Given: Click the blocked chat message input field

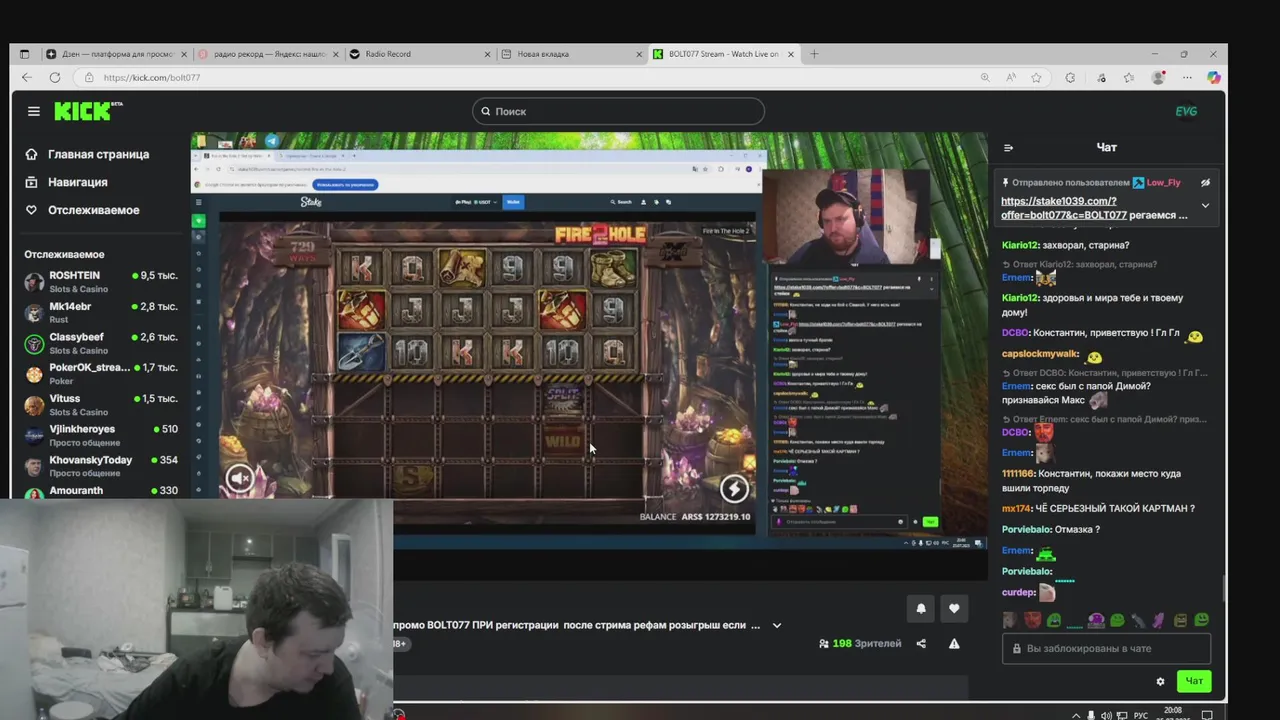Looking at the screenshot, I should click(1106, 648).
